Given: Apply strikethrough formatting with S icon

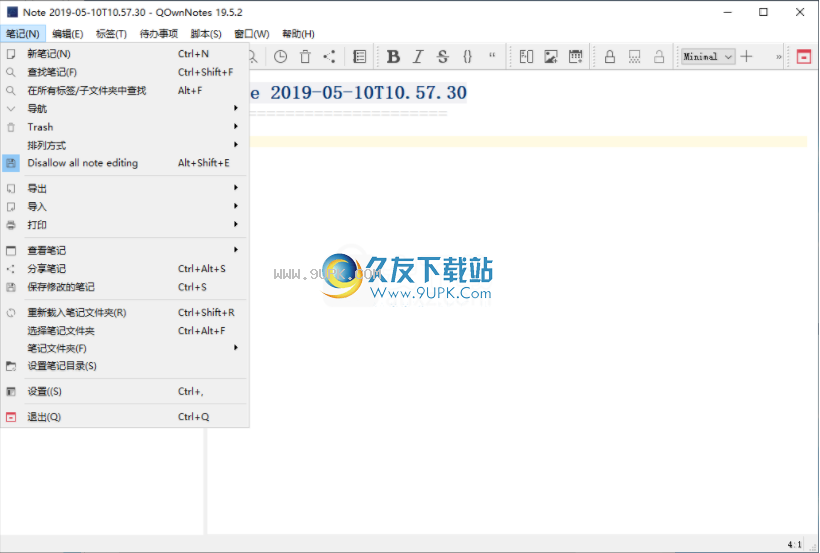Looking at the screenshot, I should pos(442,57).
